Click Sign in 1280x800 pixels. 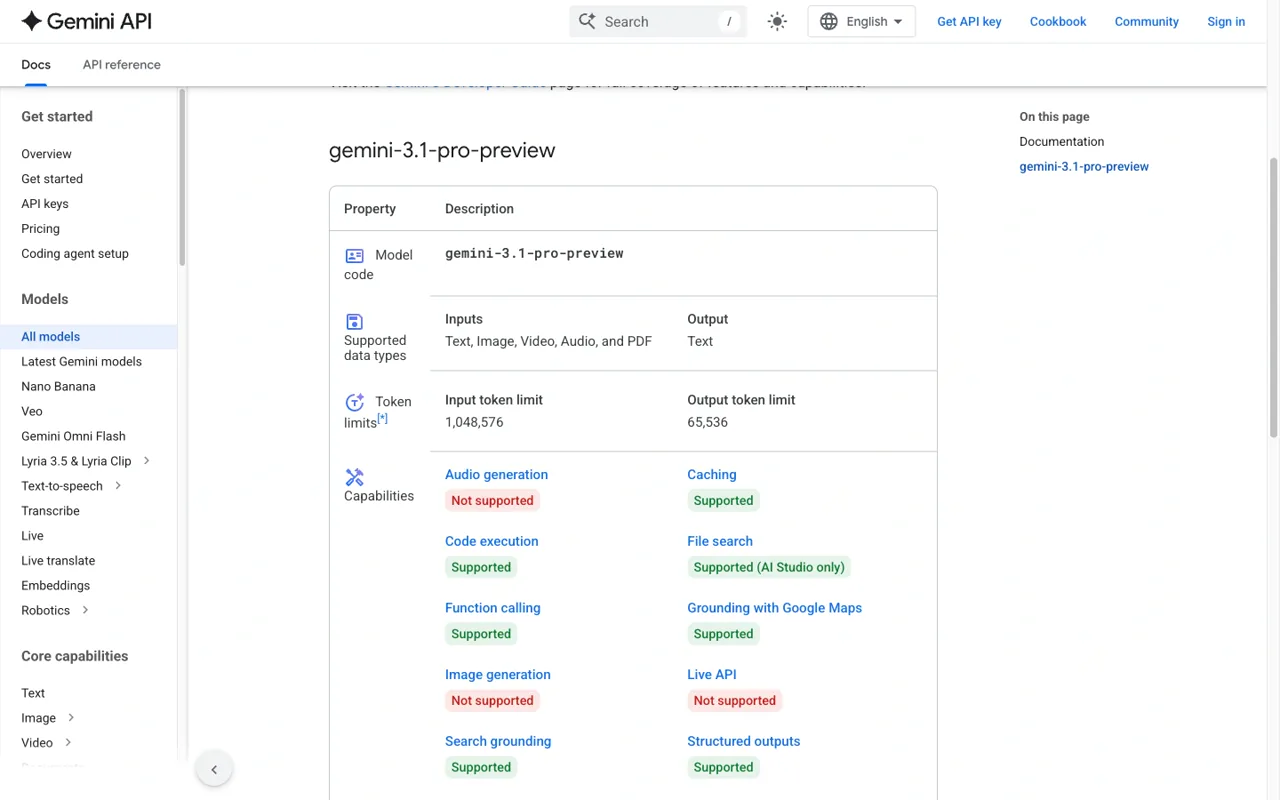pos(1226,21)
